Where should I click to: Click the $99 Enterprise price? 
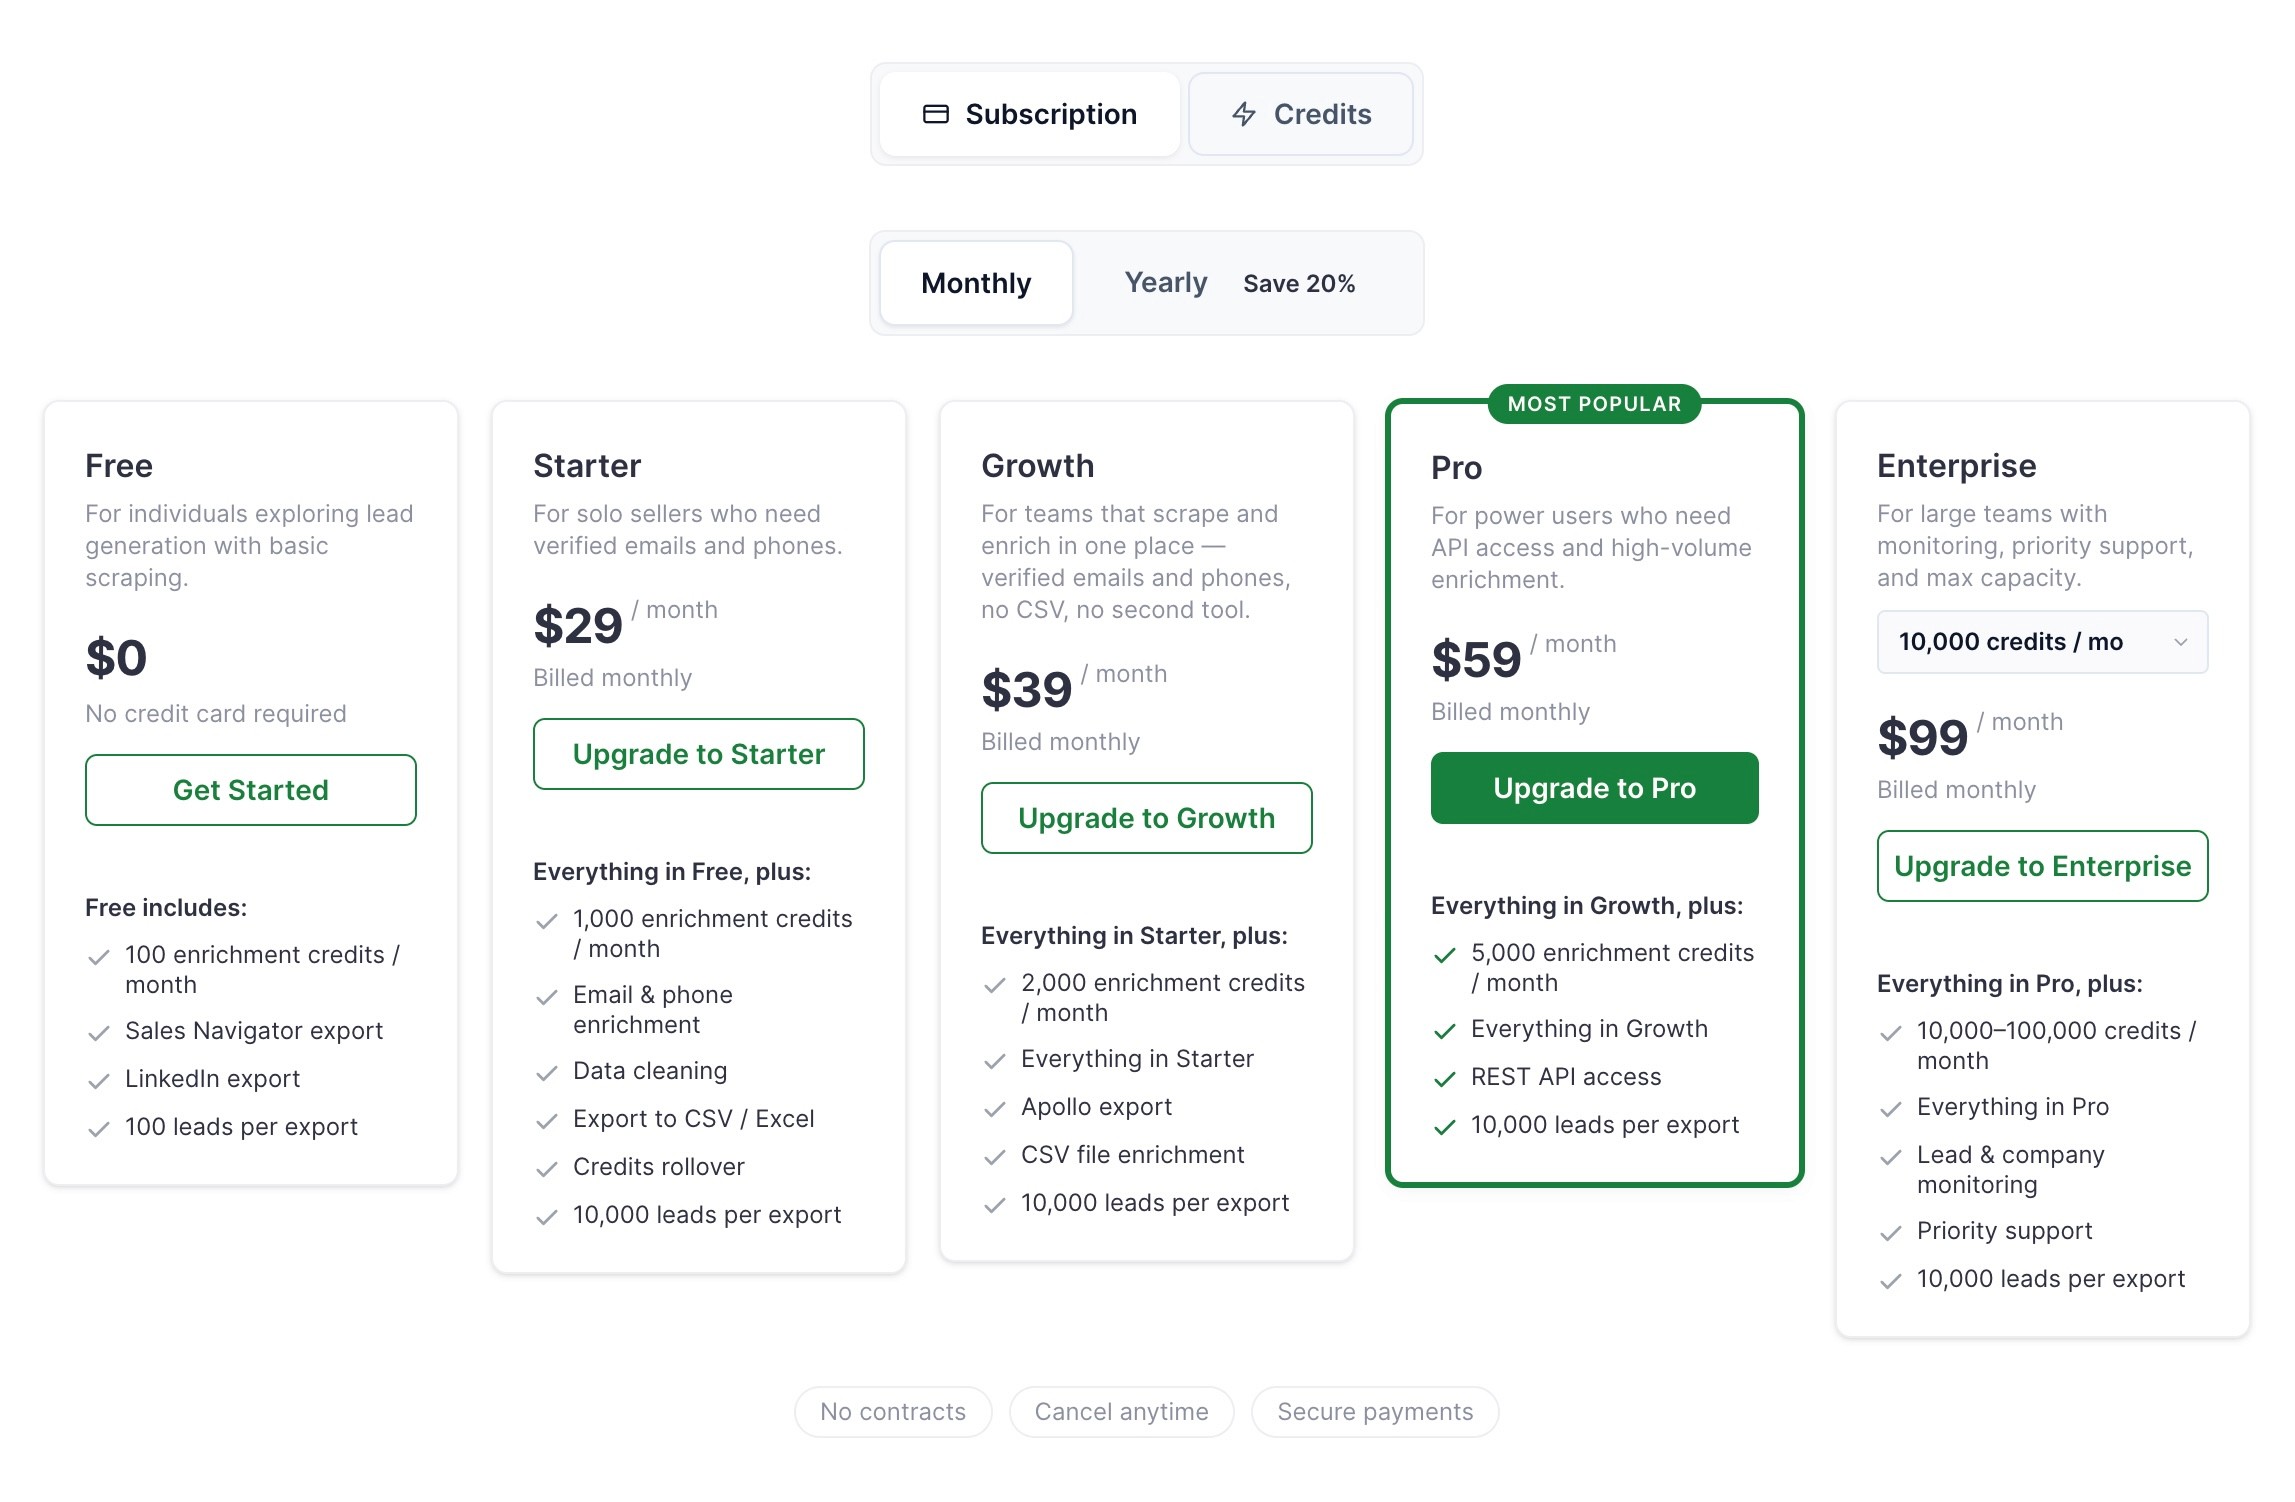click(x=1922, y=738)
